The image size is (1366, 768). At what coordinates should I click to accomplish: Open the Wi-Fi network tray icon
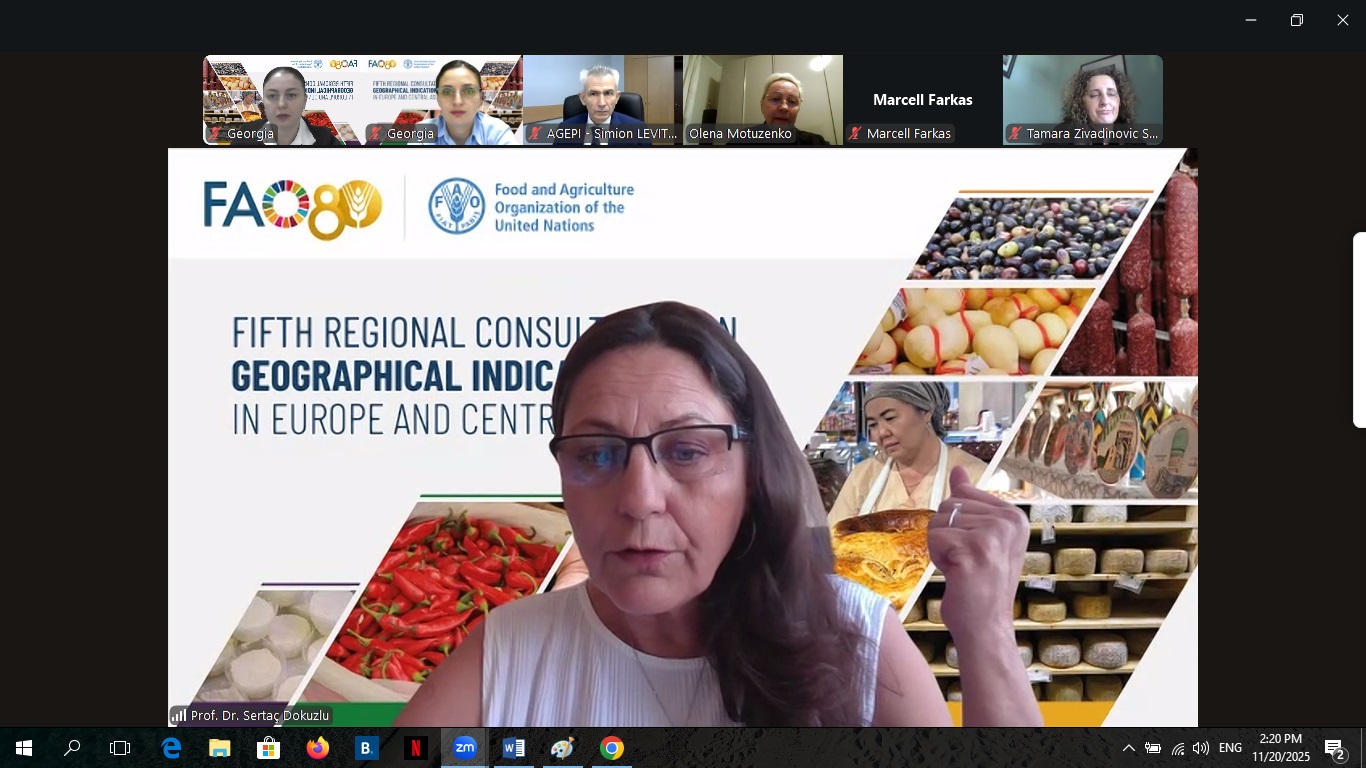click(x=1178, y=748)
